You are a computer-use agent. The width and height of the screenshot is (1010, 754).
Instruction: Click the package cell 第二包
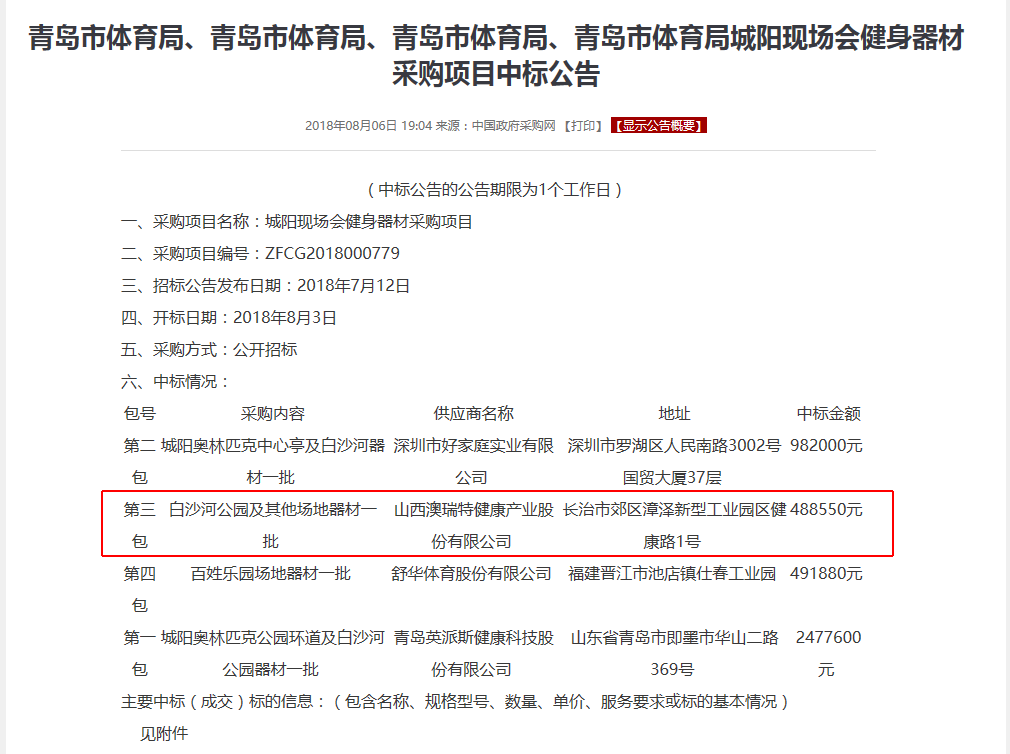(140, 462)
